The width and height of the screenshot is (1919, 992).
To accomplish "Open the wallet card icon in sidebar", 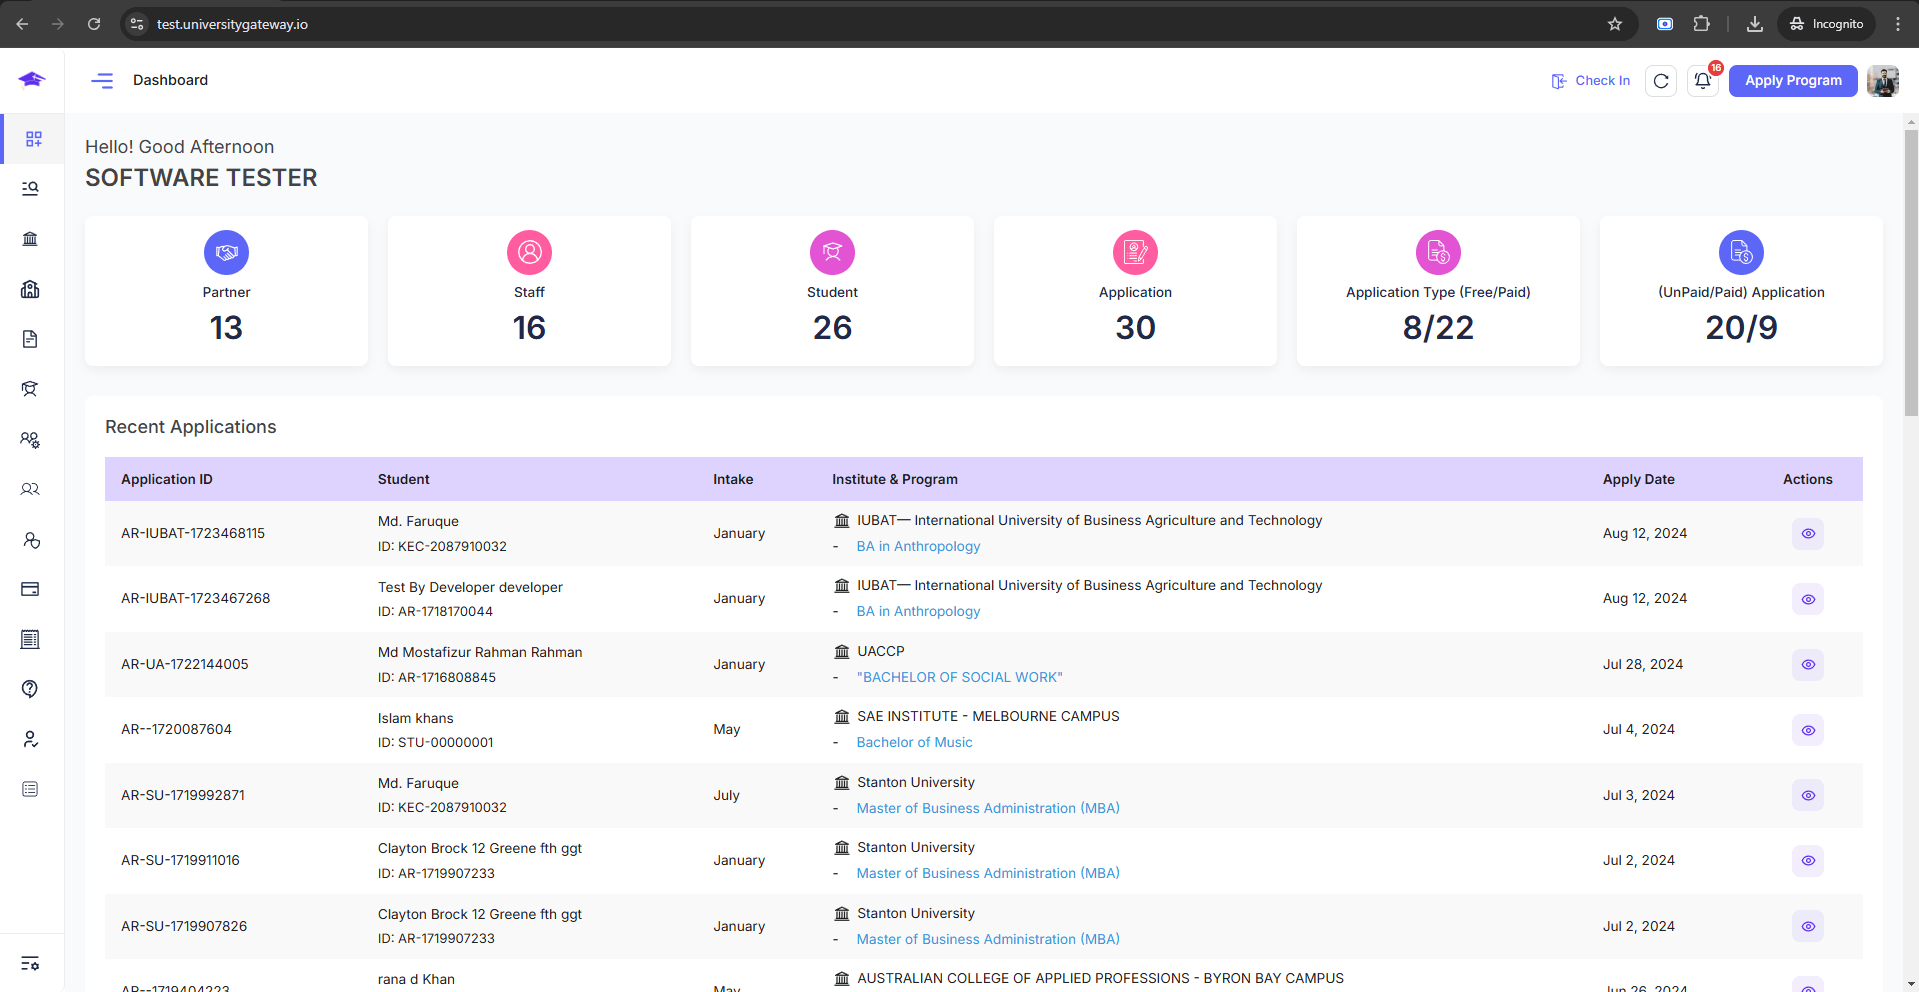I will coord(30,589).
